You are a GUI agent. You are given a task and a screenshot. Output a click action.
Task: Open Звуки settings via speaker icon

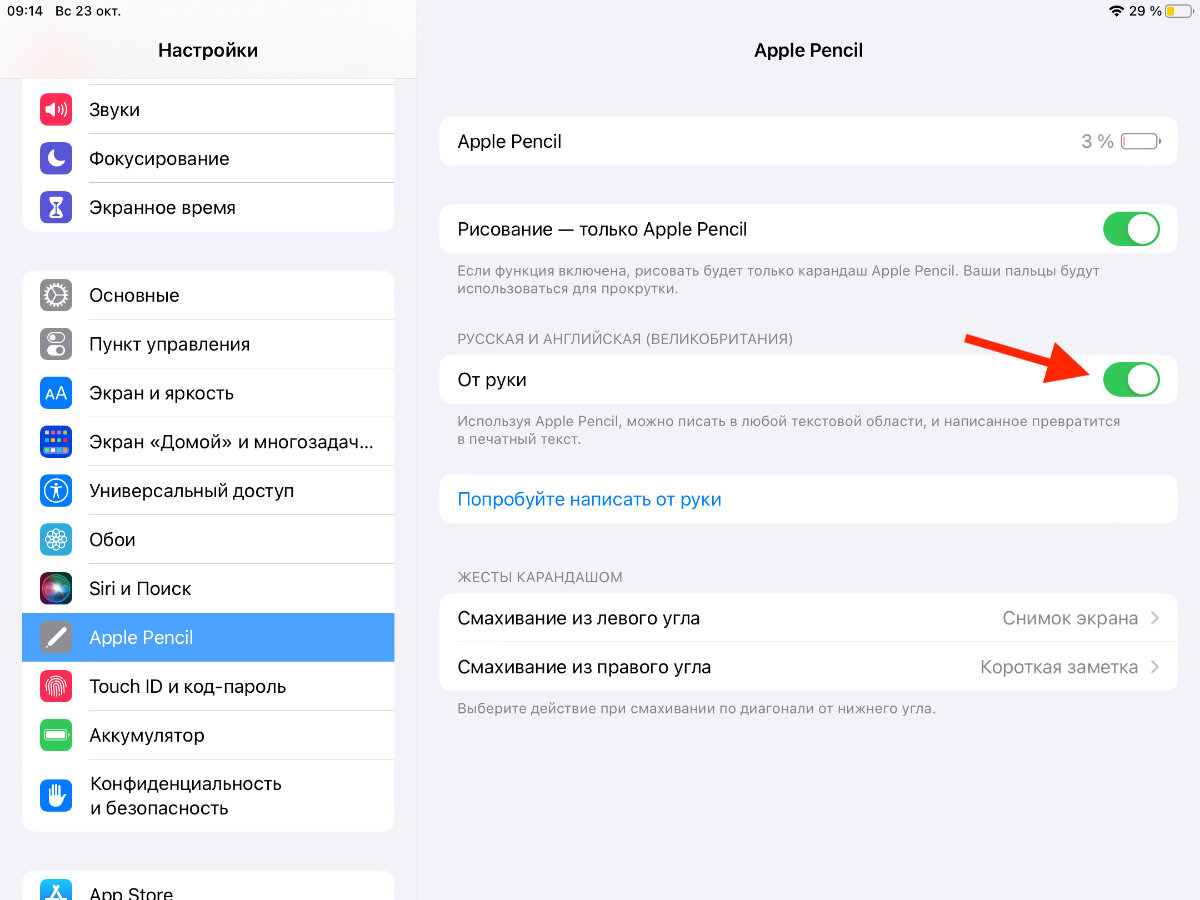[56, 109]
